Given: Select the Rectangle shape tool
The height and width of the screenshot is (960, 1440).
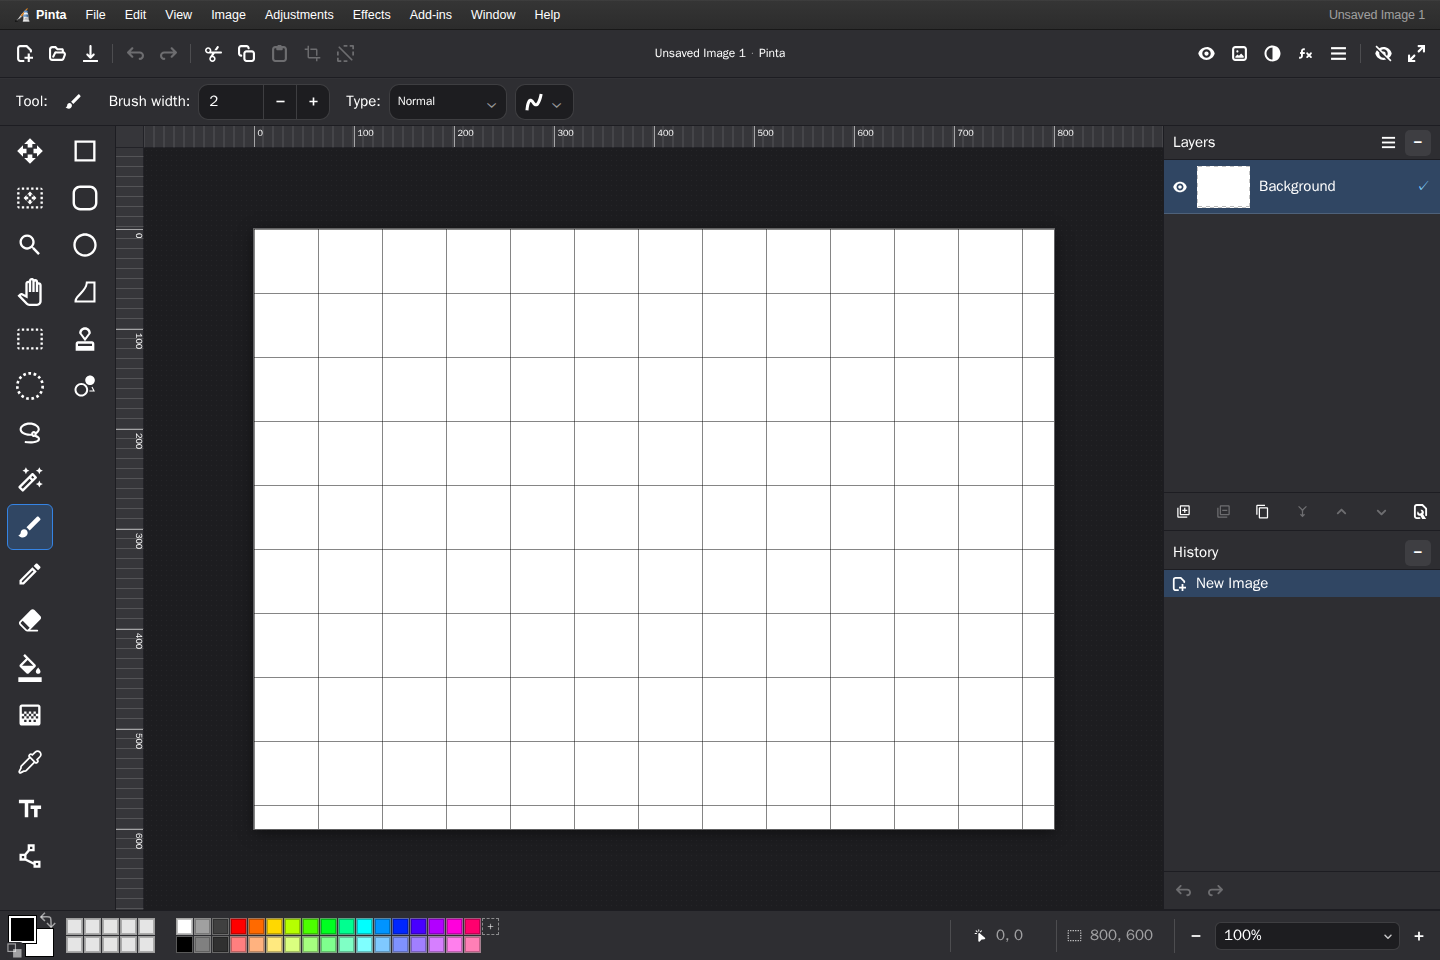Looking at the screenshot, I should (x=85, y=151).
